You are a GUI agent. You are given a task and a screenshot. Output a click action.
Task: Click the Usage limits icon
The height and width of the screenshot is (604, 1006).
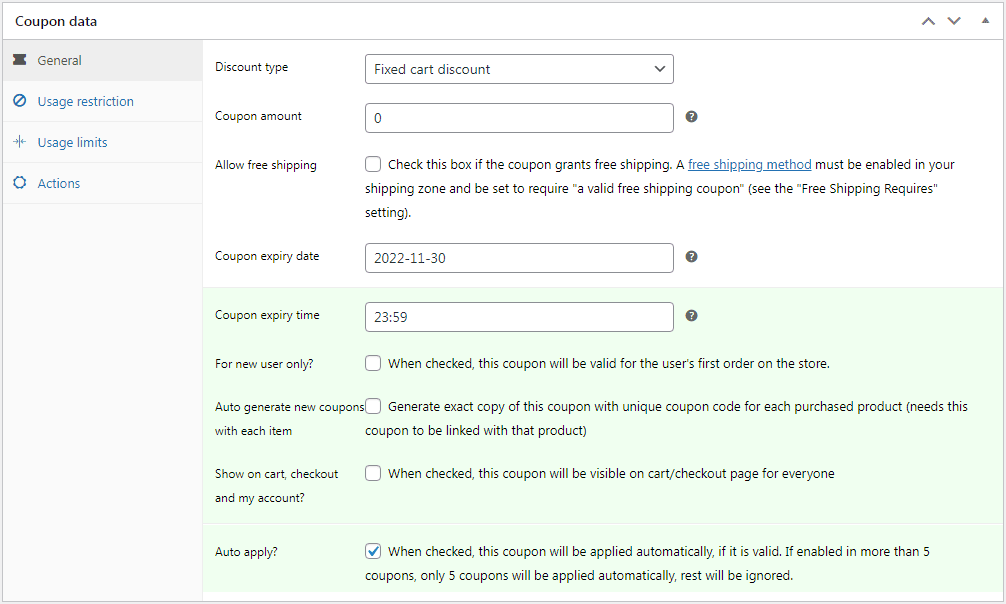[x=20, y=142]
